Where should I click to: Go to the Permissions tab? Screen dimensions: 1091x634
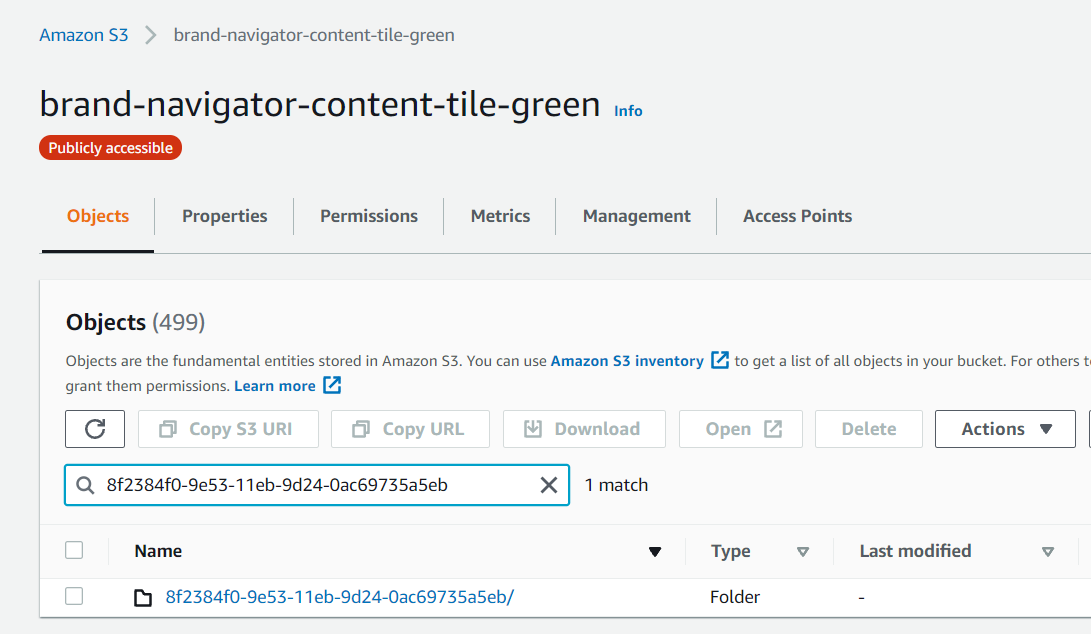[x=369, y=216]
